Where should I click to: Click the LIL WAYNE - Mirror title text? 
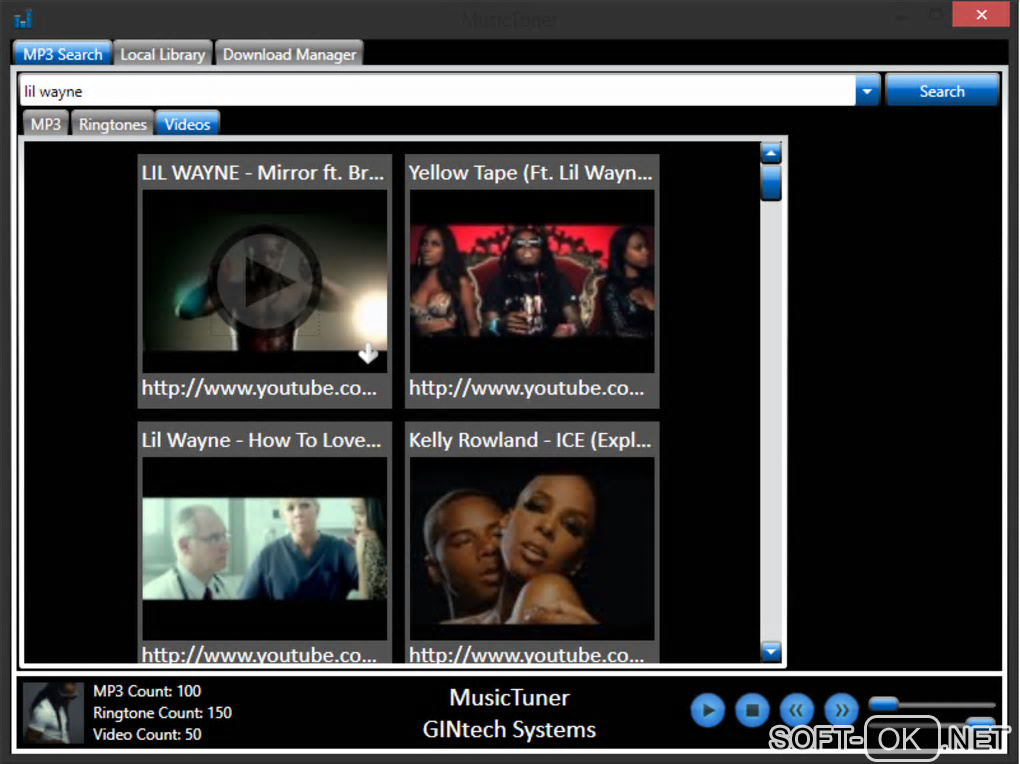click(x=262, y=172)
